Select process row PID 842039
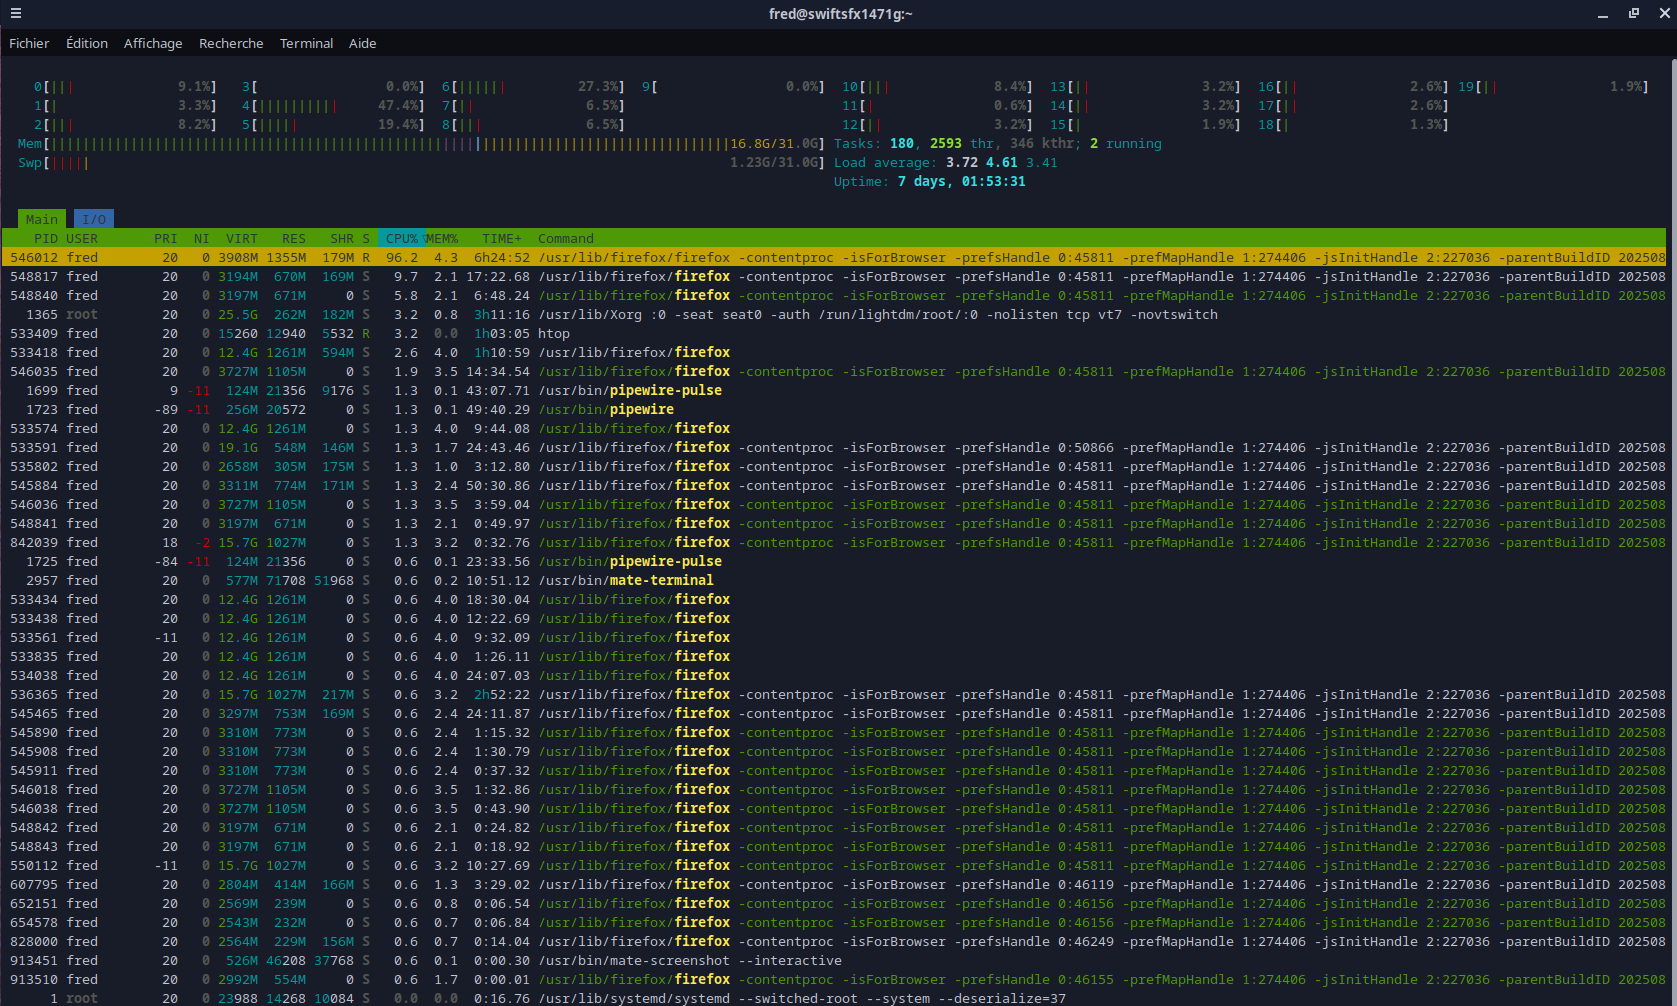Image resolution: width=1677 pixels, height=1006 pixels. tap(834, 543)
